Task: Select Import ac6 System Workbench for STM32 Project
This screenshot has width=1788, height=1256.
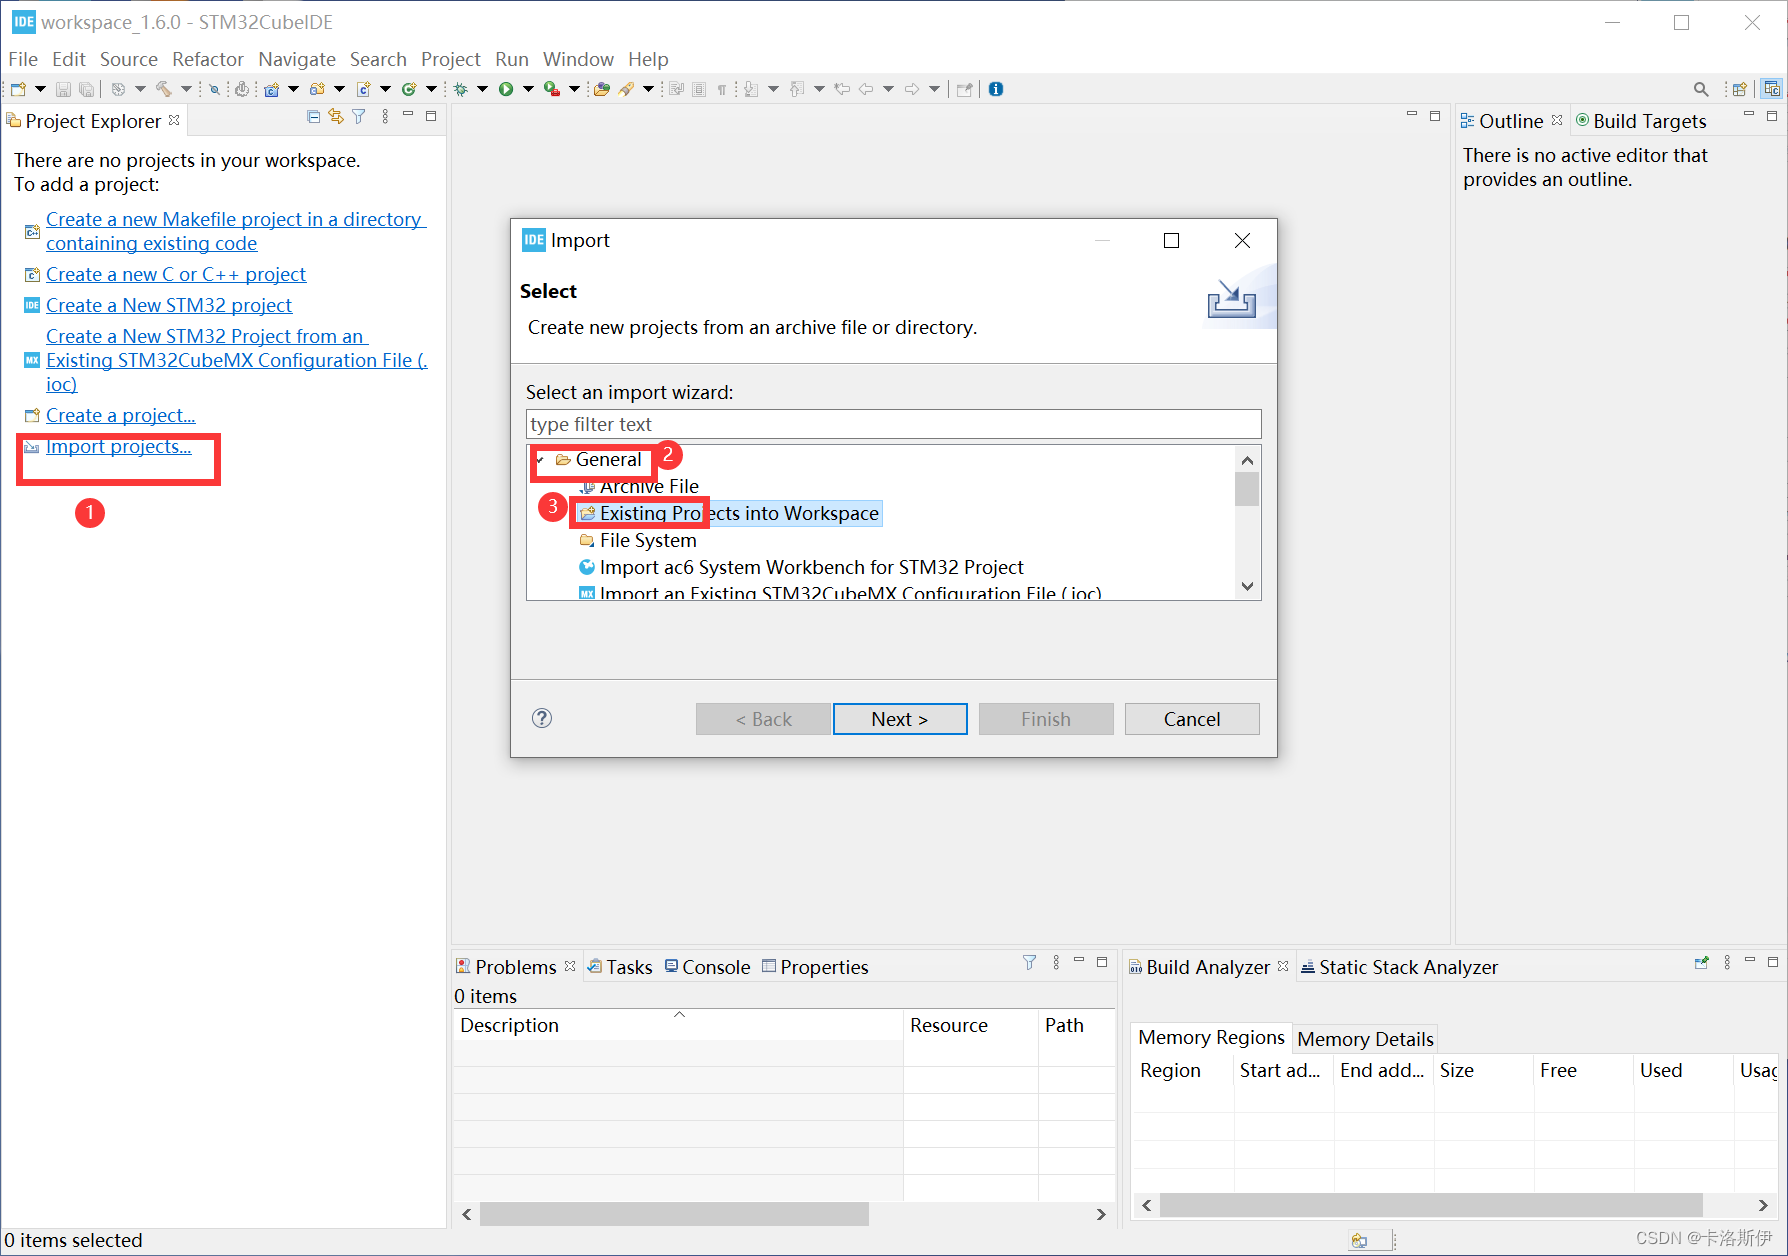Action: point(801,567)
